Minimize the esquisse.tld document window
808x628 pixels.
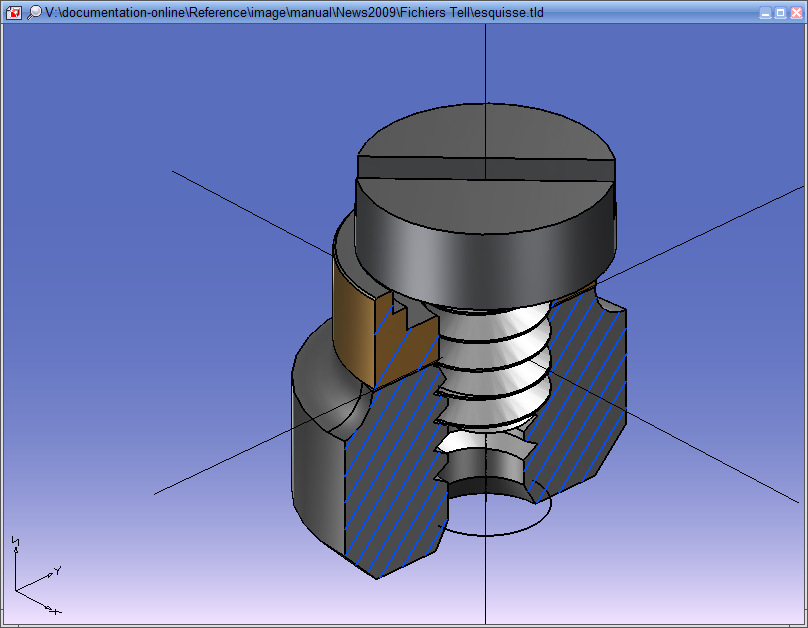[765, 13]
